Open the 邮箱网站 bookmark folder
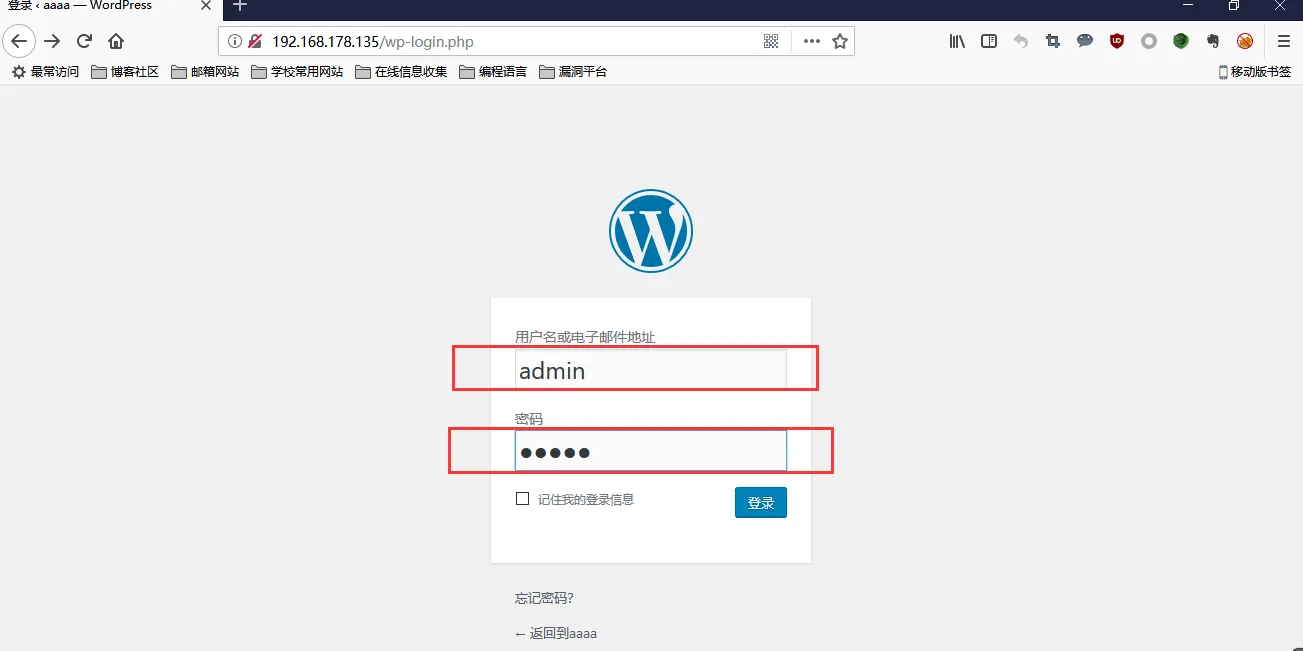 (205, 72)
